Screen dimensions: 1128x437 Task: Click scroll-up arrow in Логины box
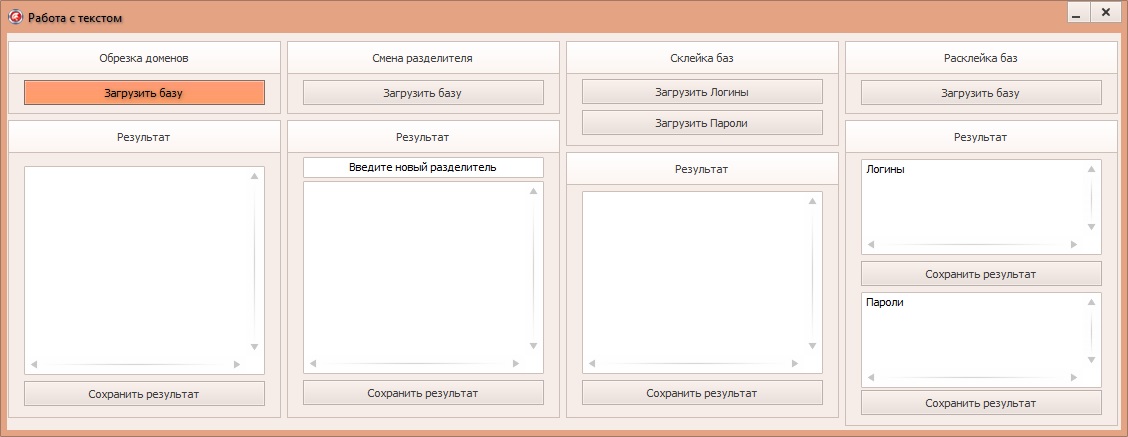[1091, 169]
